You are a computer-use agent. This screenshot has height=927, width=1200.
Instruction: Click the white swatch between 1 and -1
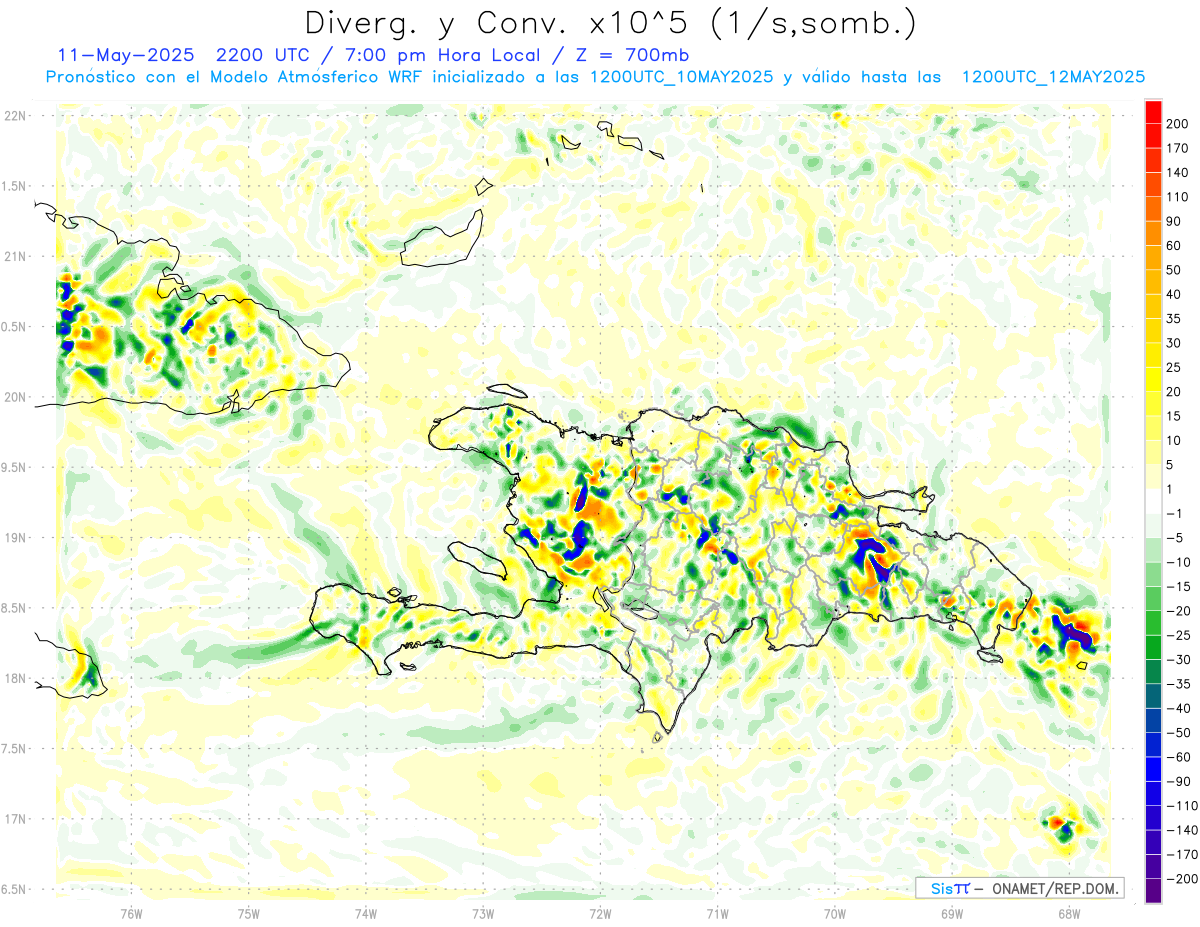1153,501
